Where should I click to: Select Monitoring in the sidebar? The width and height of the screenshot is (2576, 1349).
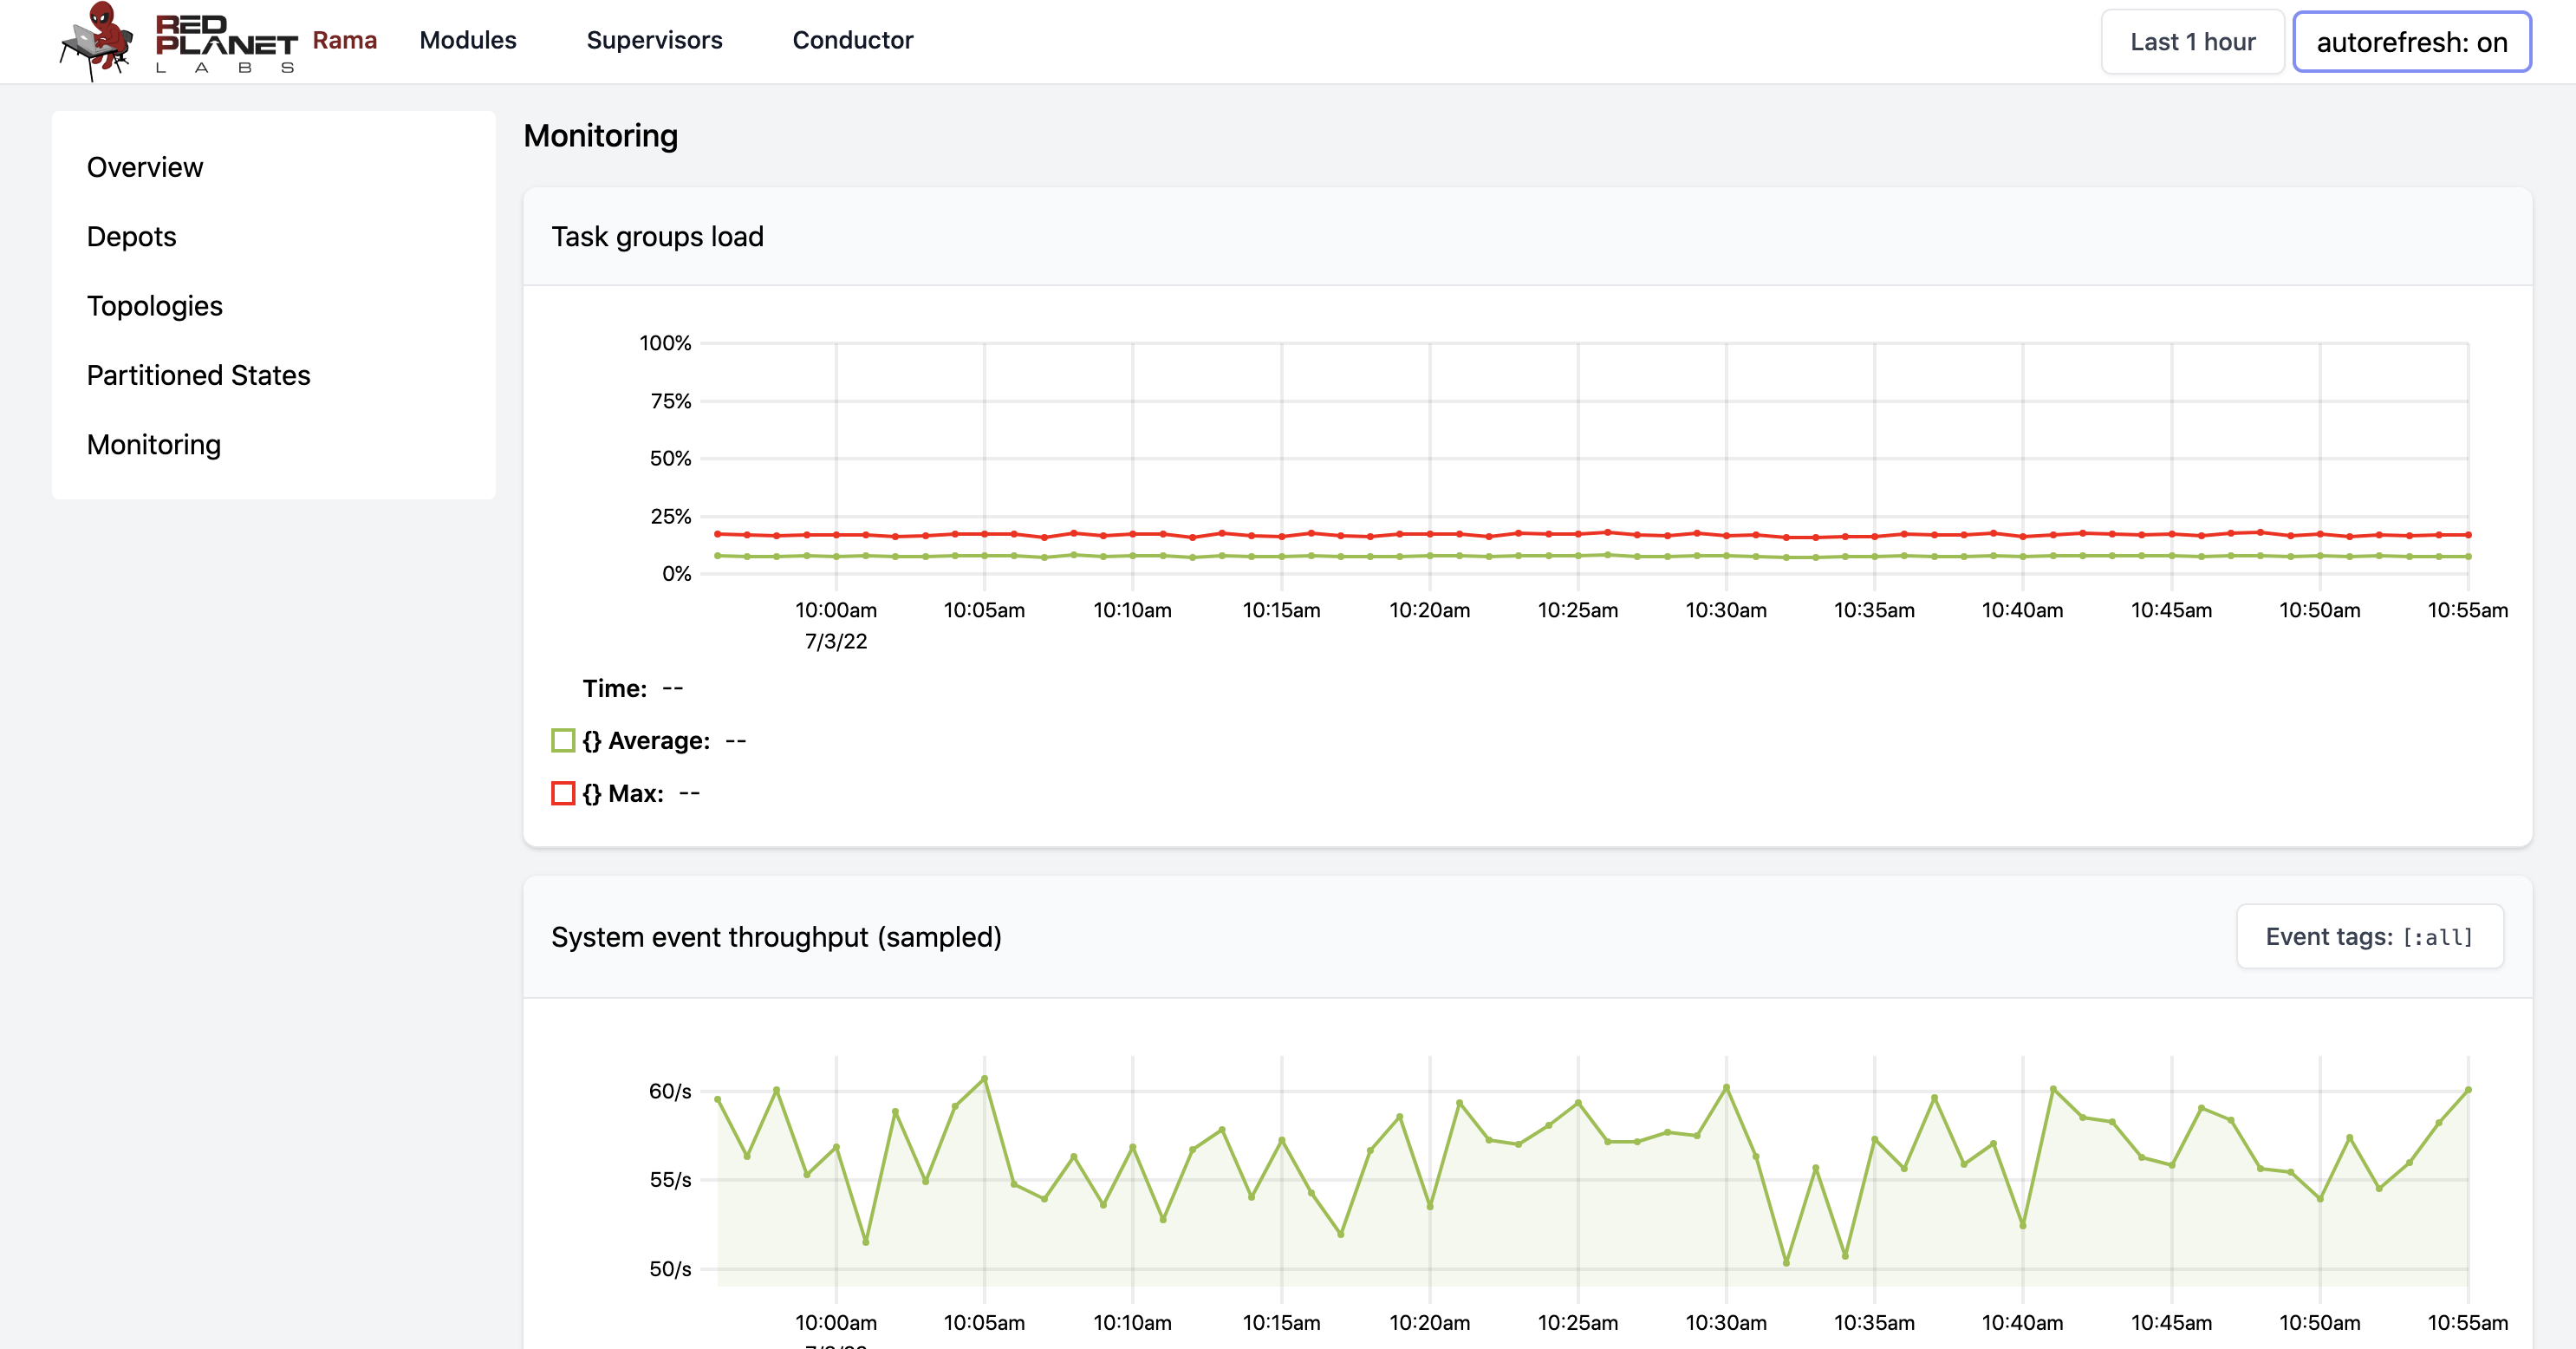click(x=154, y=444)
